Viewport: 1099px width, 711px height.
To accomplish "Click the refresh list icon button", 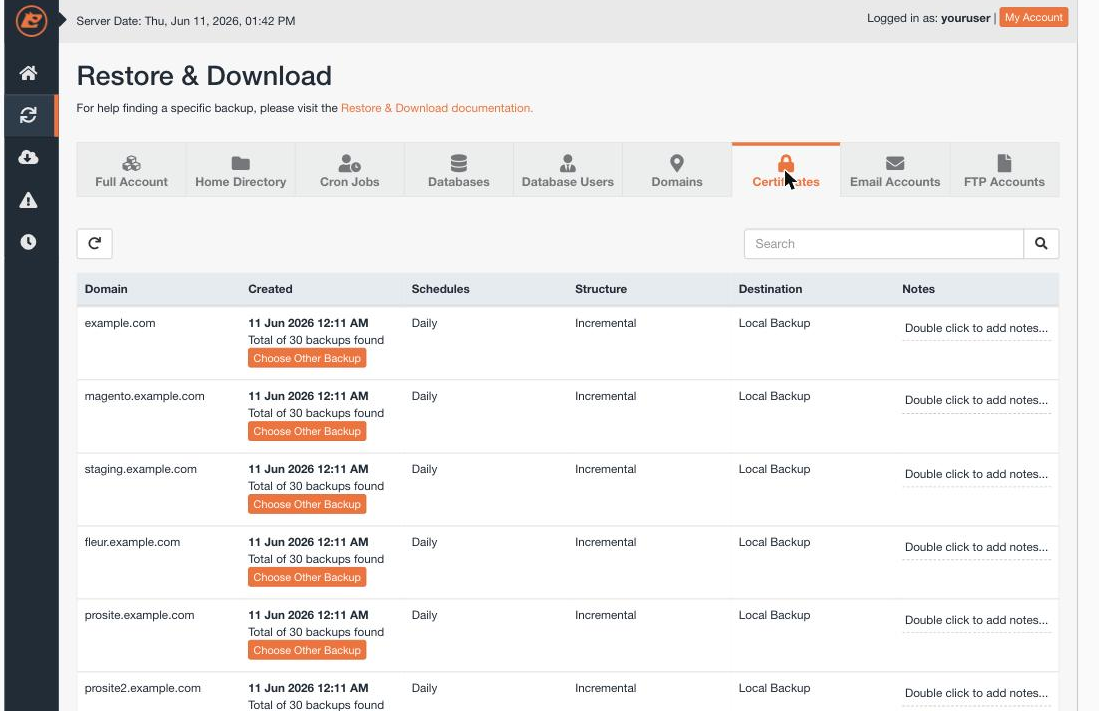I will click(95, 243).
